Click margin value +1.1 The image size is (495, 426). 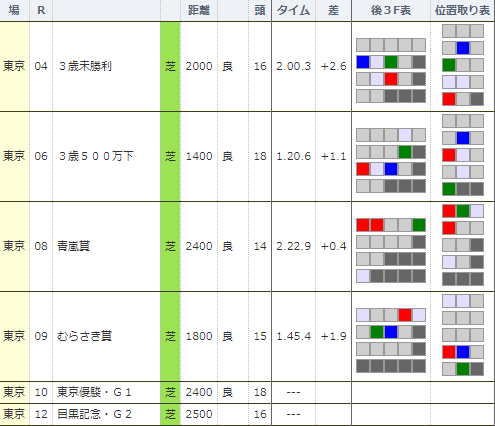[333, 156]
